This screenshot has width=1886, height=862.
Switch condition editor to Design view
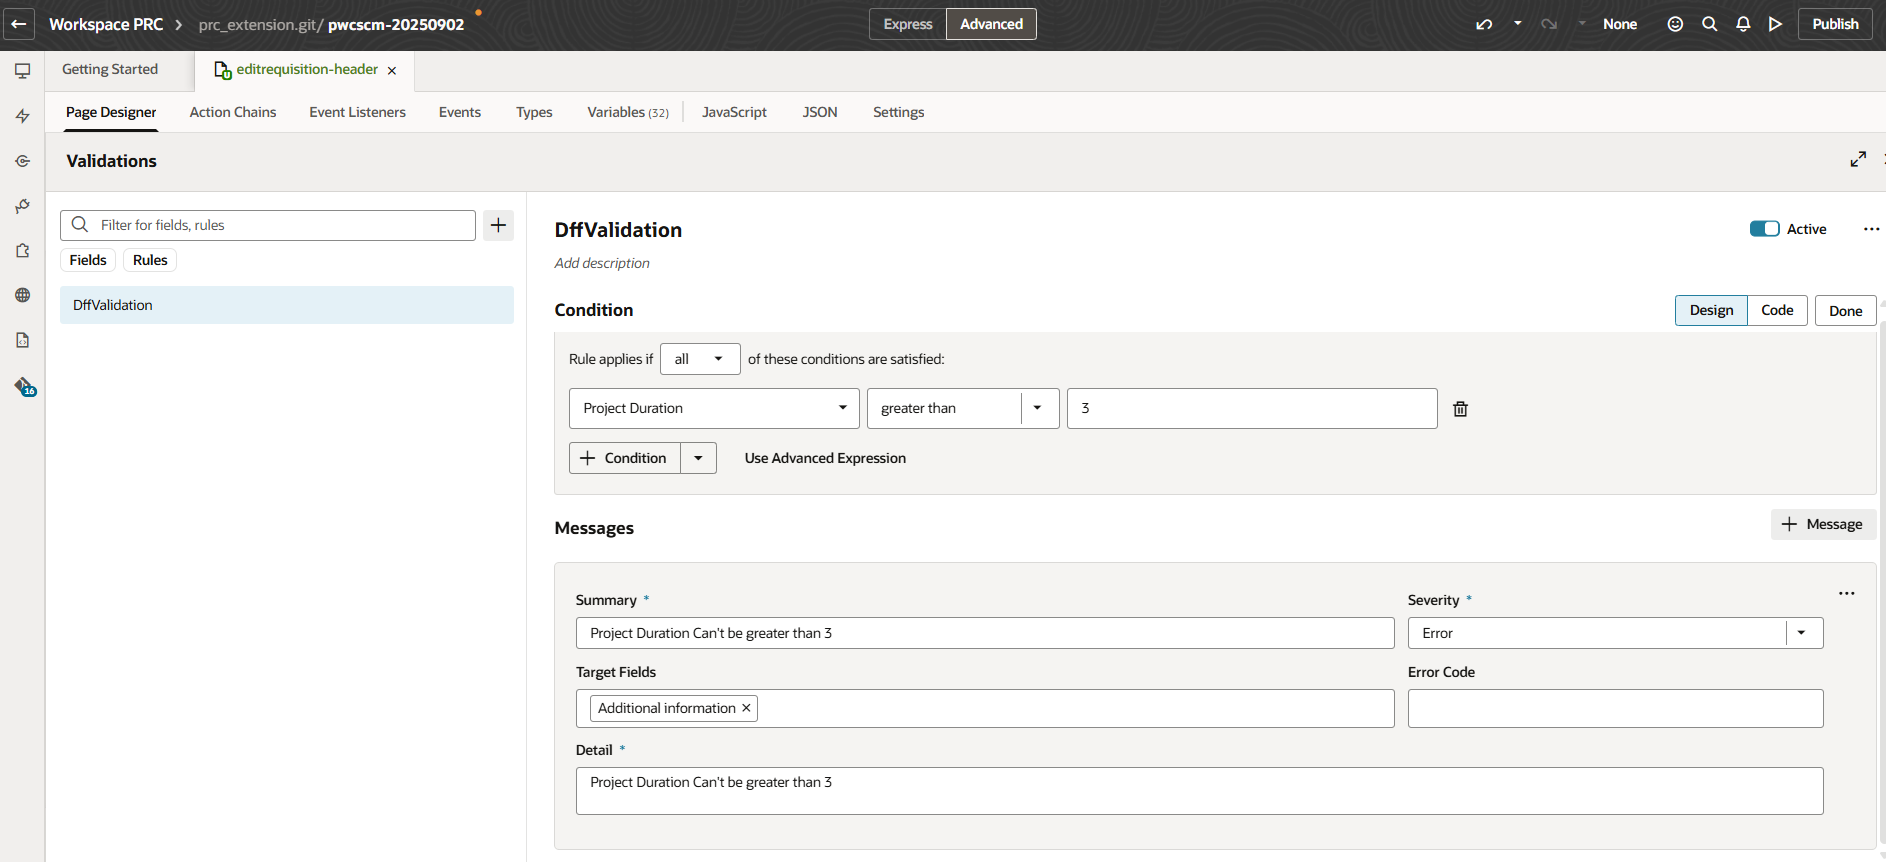pyautogui.click(x=1711, y=310)
